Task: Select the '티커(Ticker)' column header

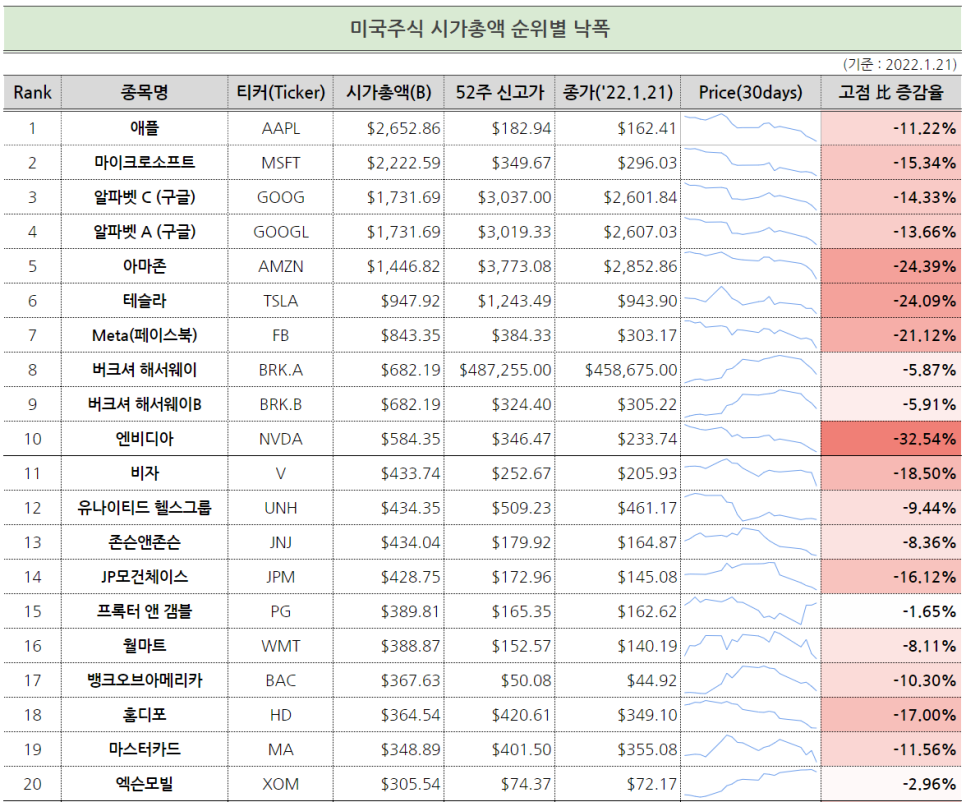Action: pos(281,92)
